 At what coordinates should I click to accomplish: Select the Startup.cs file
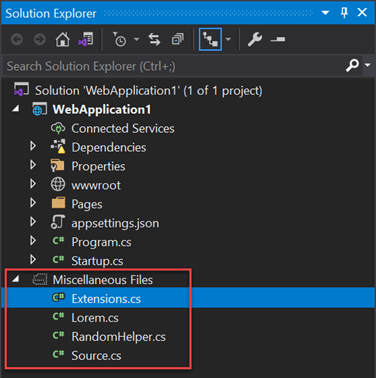[97, 261]
